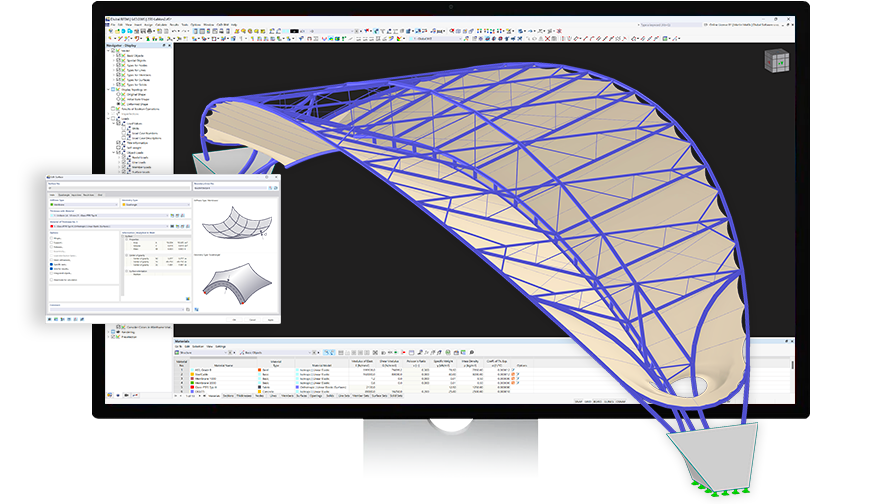Expand Special Objects node in Navigator
This screenshot has width=896, height=504.
point(114,61)
